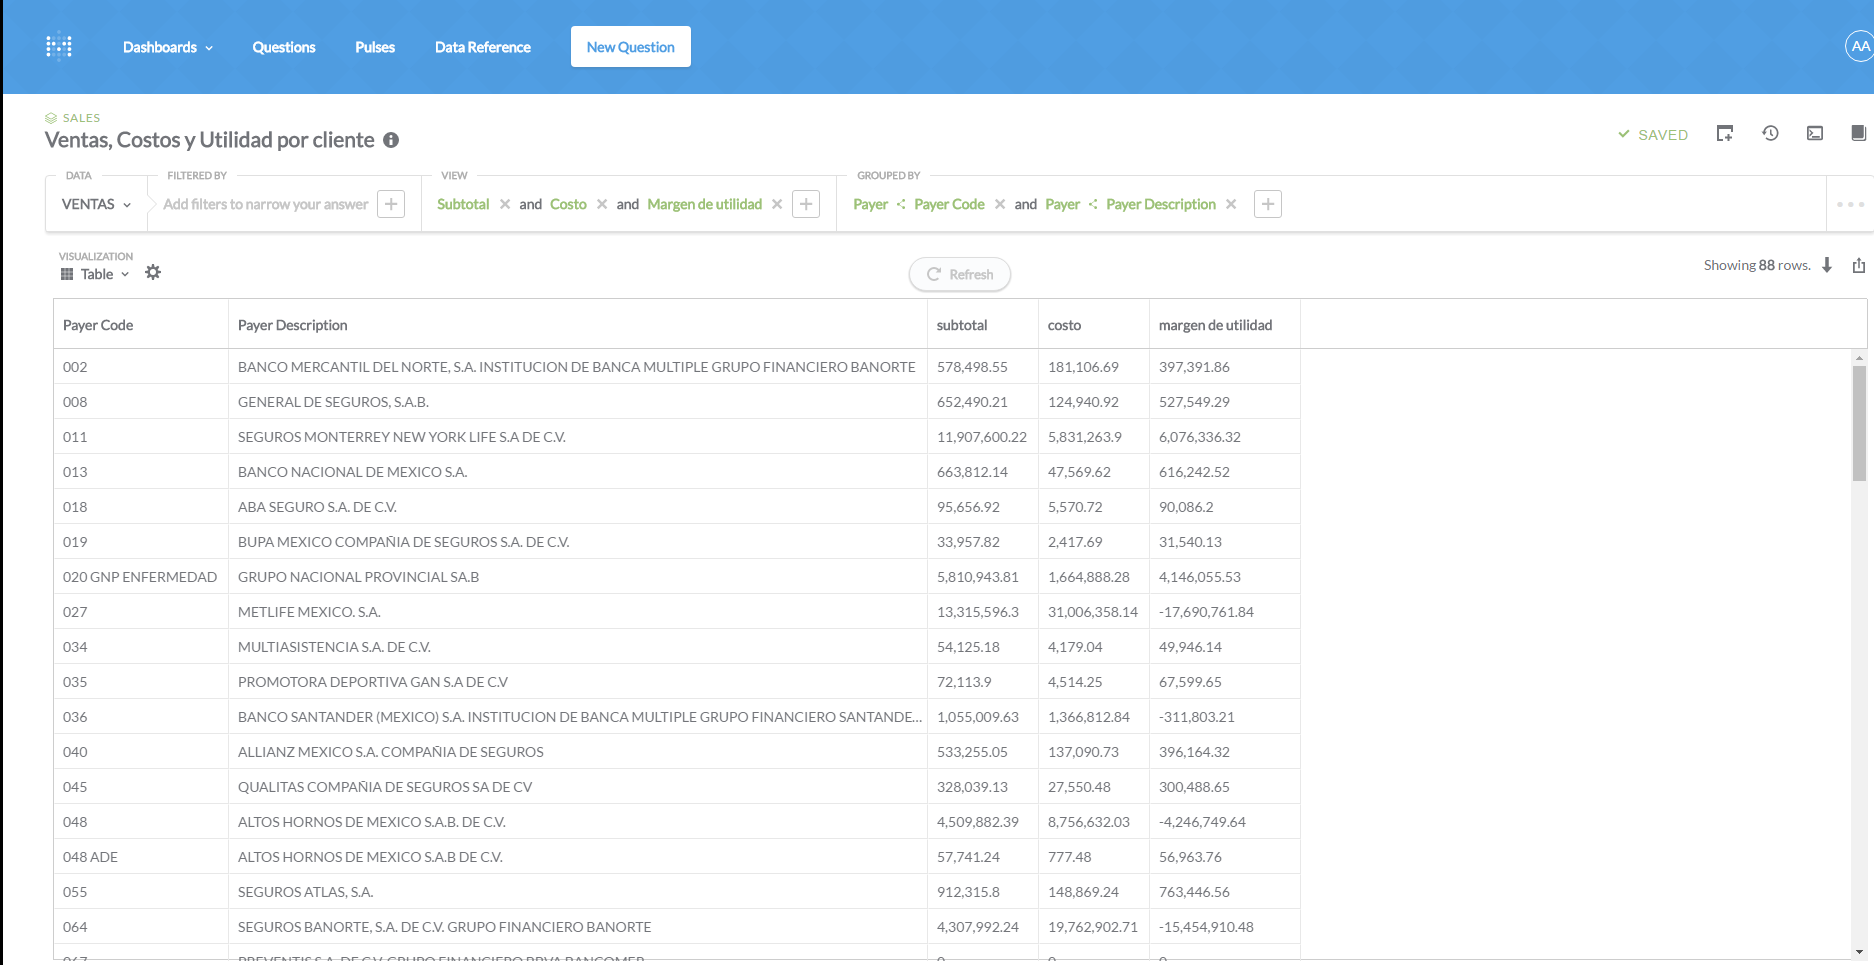Click payer code cell 002

coord(141,367)
